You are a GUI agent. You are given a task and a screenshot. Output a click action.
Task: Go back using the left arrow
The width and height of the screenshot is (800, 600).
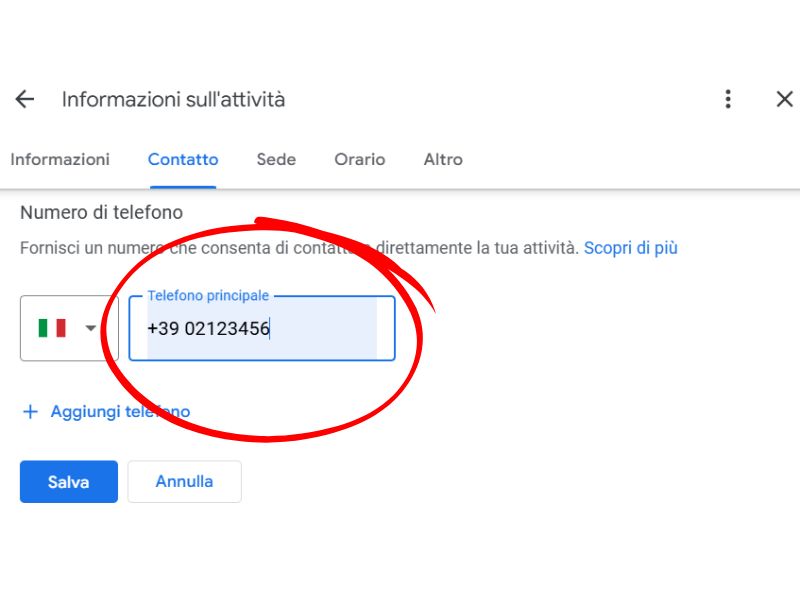click(x=24, y=99)
